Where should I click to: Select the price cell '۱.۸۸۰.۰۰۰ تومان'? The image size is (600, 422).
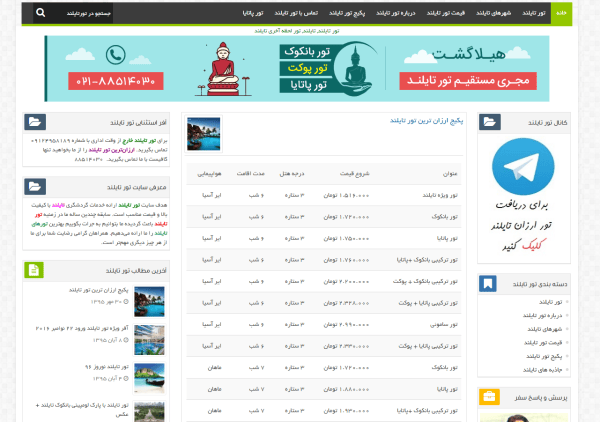(346, 389)
